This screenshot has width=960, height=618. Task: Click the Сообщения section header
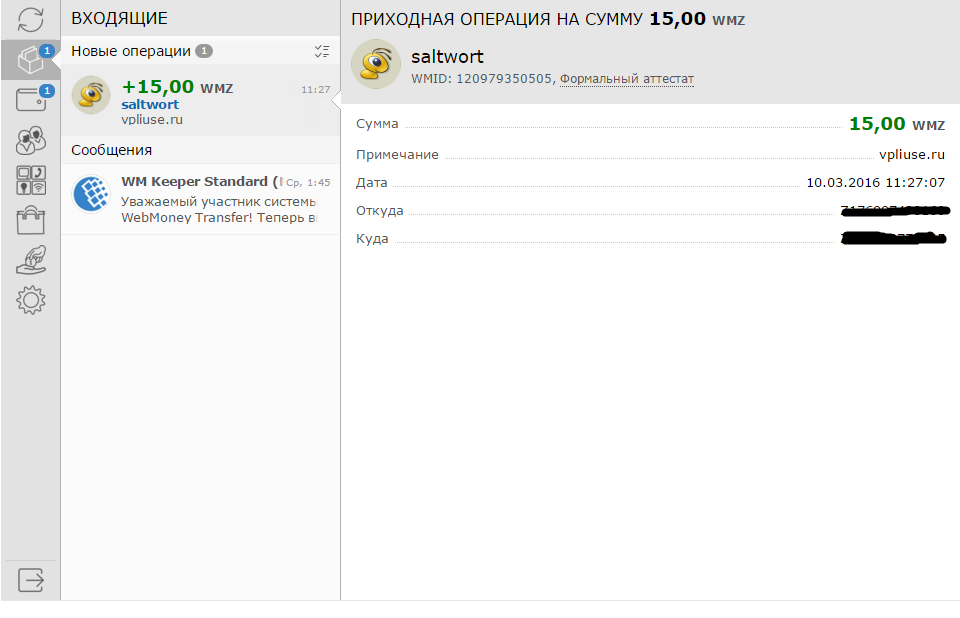[x=111, y=150]
